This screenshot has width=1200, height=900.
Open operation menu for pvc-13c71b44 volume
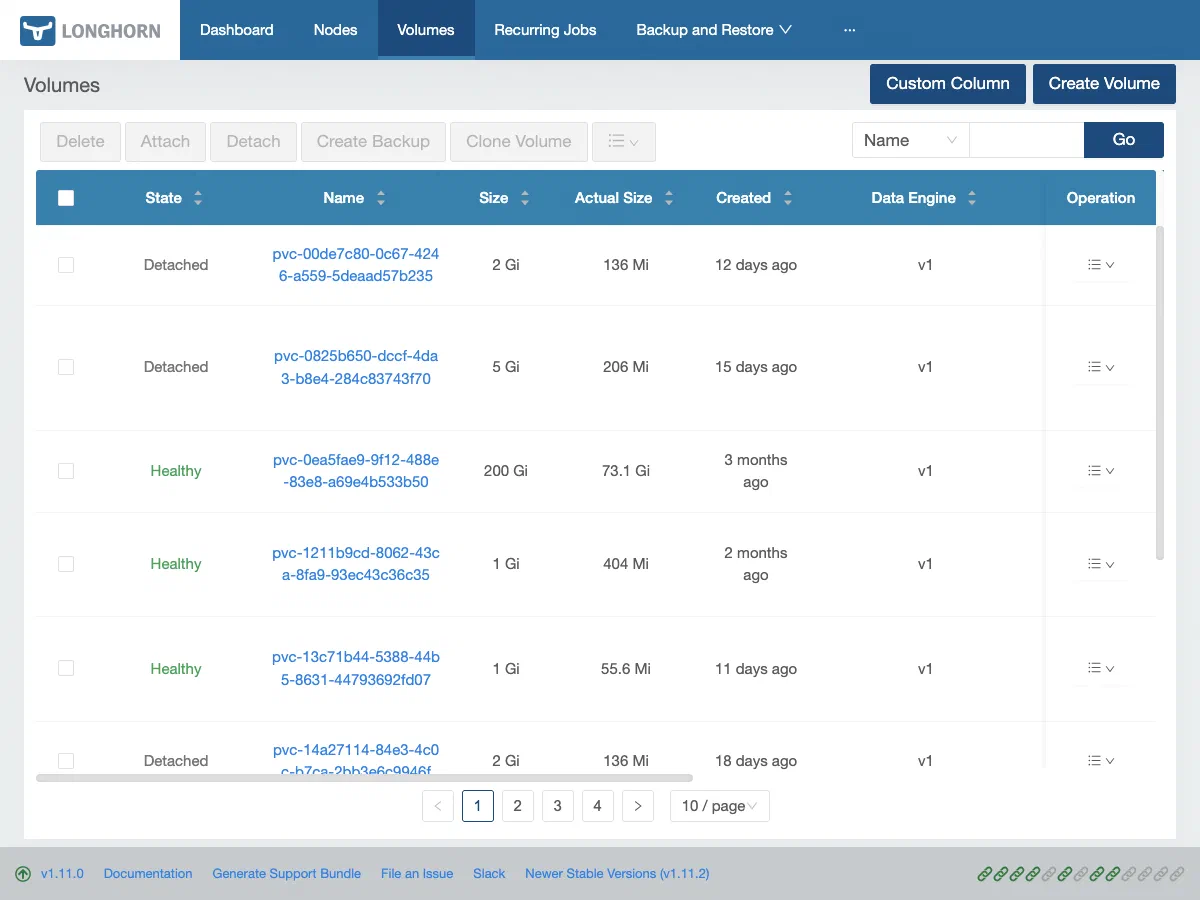click(x=1101, y=669)
